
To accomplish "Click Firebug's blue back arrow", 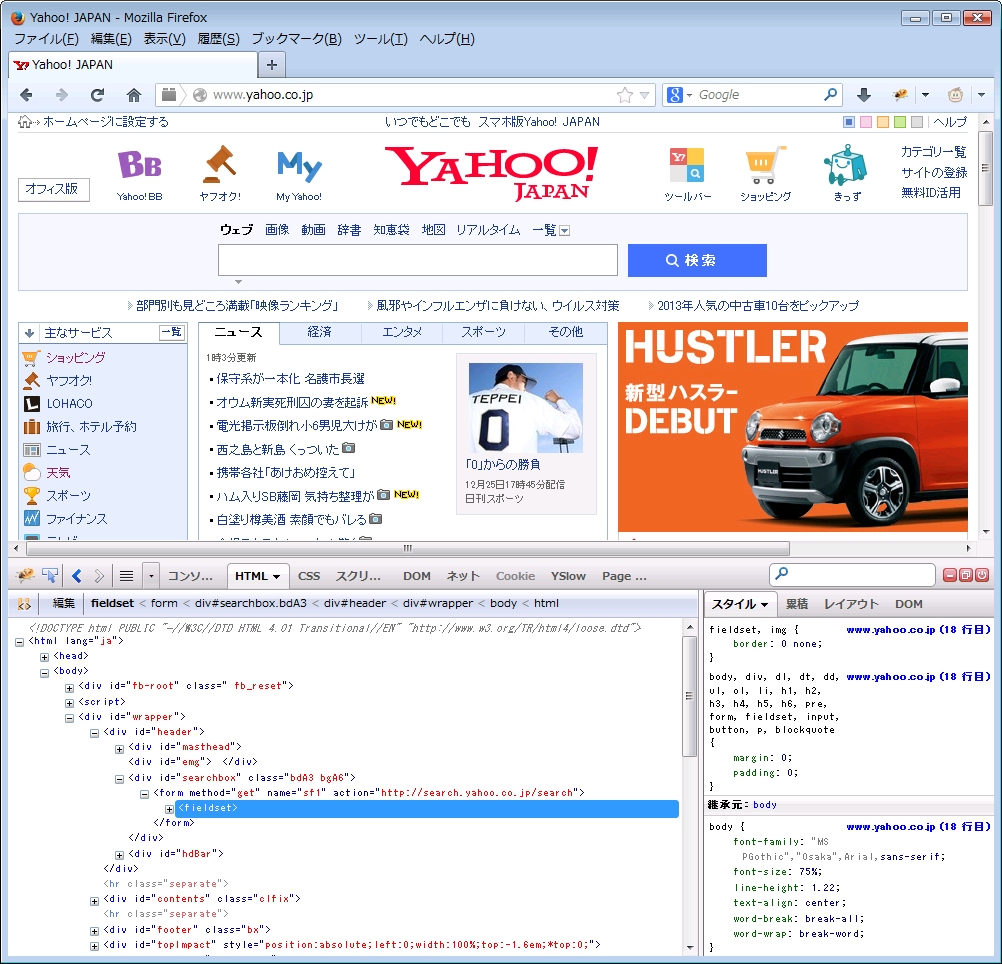I will click(77, 576).
